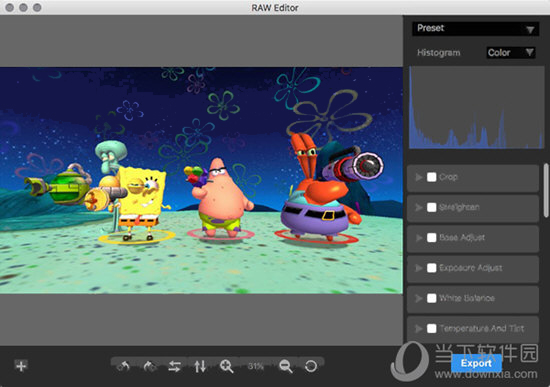This screenshot has width=550, height=387.
Task: Click the Histogram label
Action: tap(438, 53)
